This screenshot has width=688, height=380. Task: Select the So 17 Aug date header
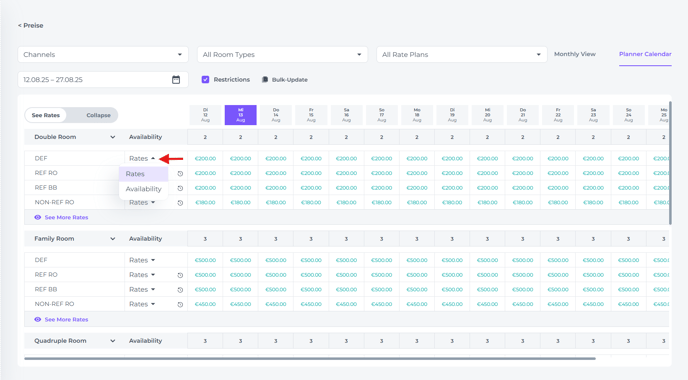[382, 115]
